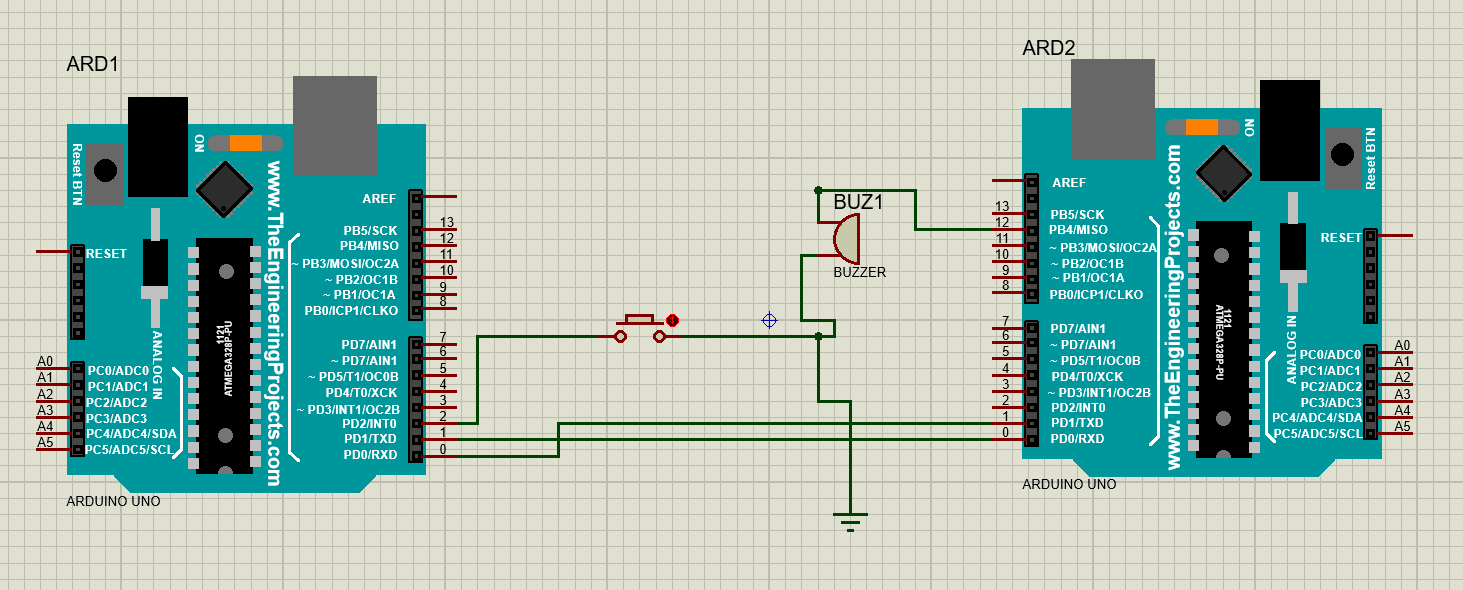Click the ARDUINO UNO label under ARD1
This screenshot has height=590, width=1463.
(112, 501)
